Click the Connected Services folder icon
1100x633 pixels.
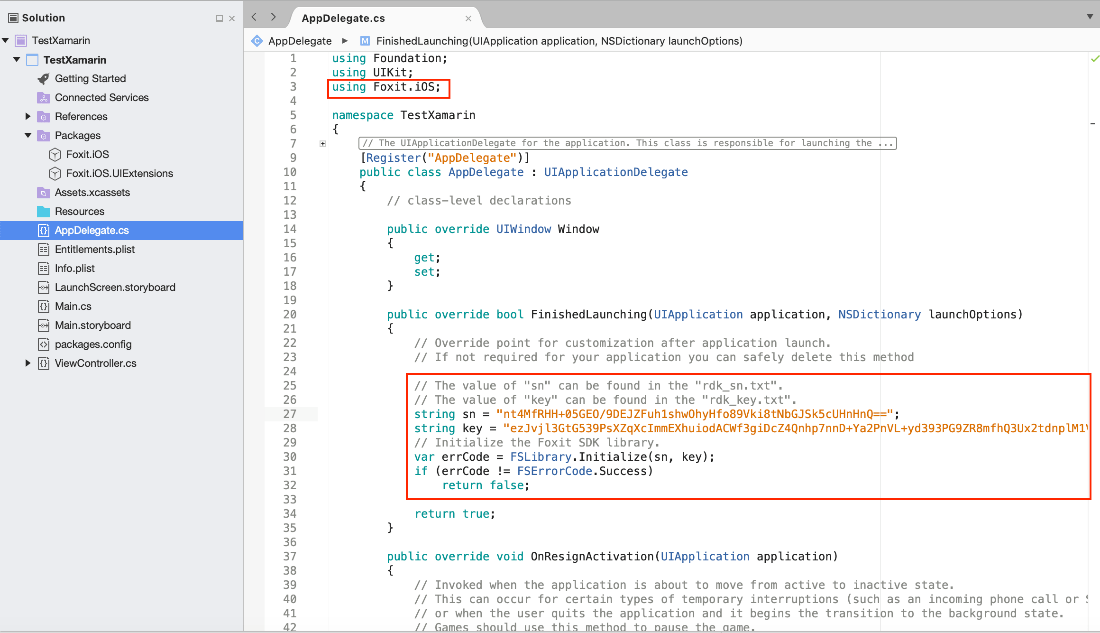click(x=43, y=98)
